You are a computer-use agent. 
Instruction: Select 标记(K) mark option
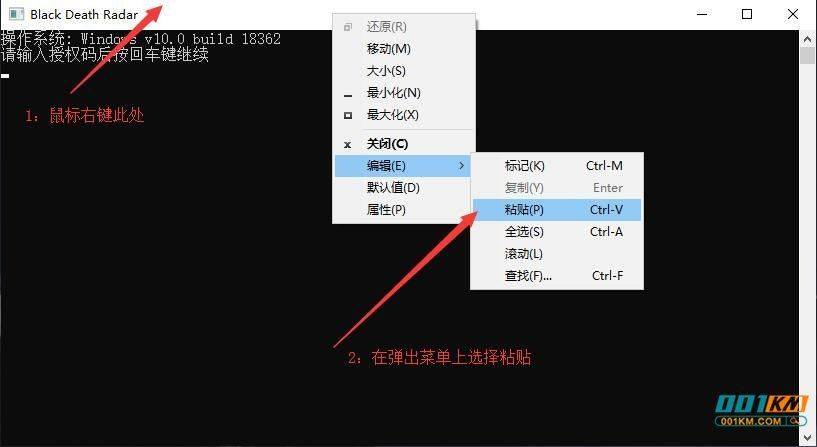pos(556,166)
